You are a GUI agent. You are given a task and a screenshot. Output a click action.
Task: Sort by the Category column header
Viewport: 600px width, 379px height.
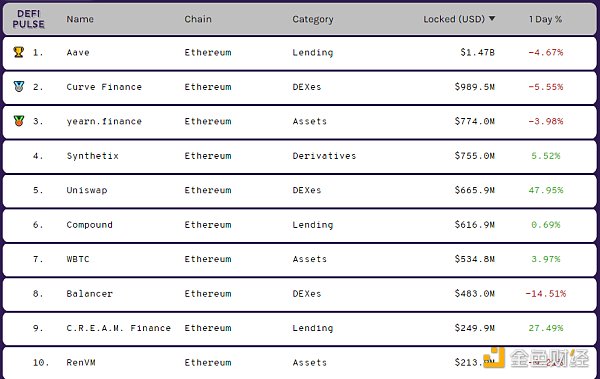(x=313, y=20)
